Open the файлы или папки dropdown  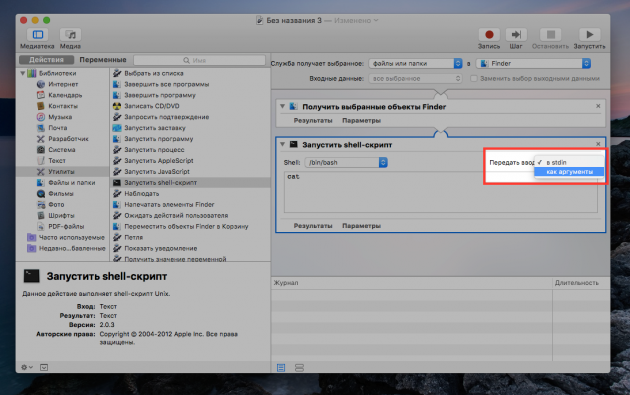coord(415,63)
